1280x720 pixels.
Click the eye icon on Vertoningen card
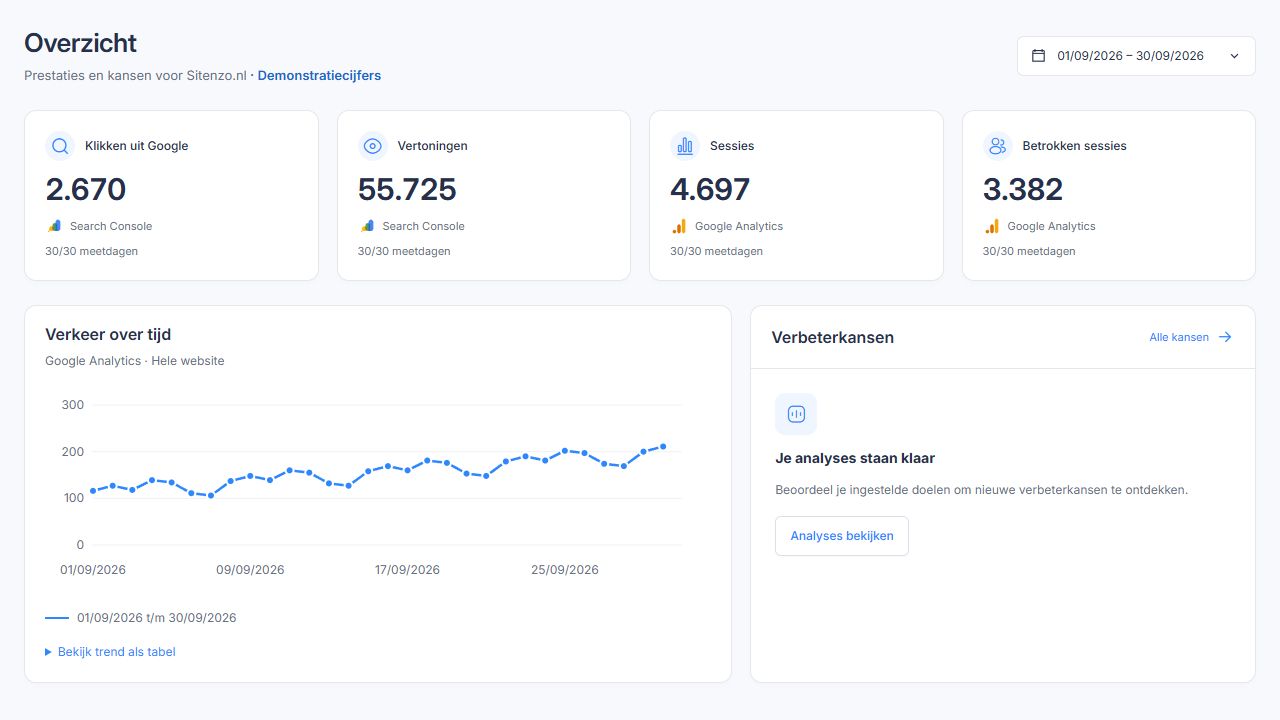pos(373,146)
